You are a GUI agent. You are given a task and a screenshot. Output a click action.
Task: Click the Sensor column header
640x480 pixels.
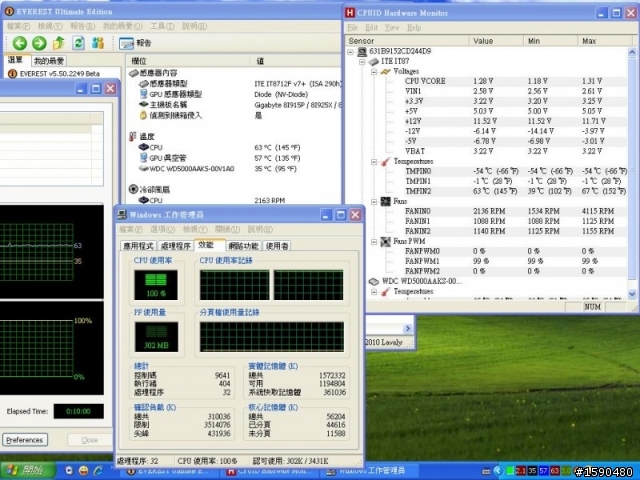coord(407,41)
